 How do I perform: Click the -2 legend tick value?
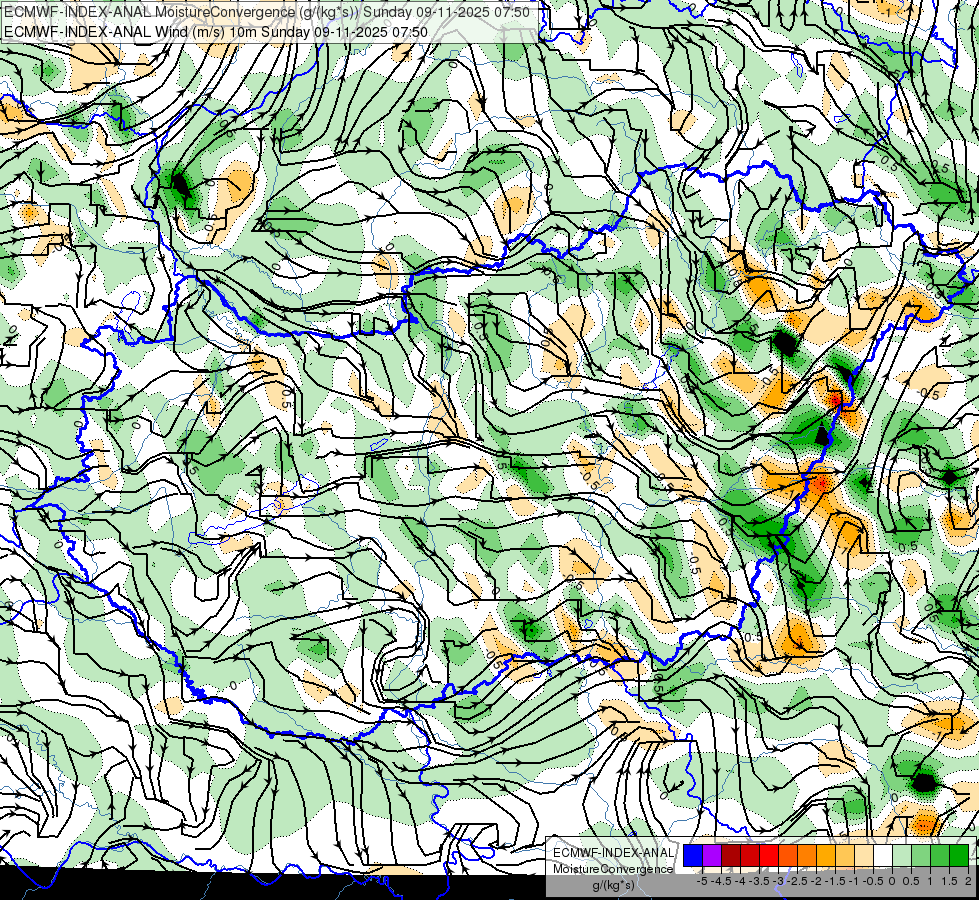pos(816,881)
